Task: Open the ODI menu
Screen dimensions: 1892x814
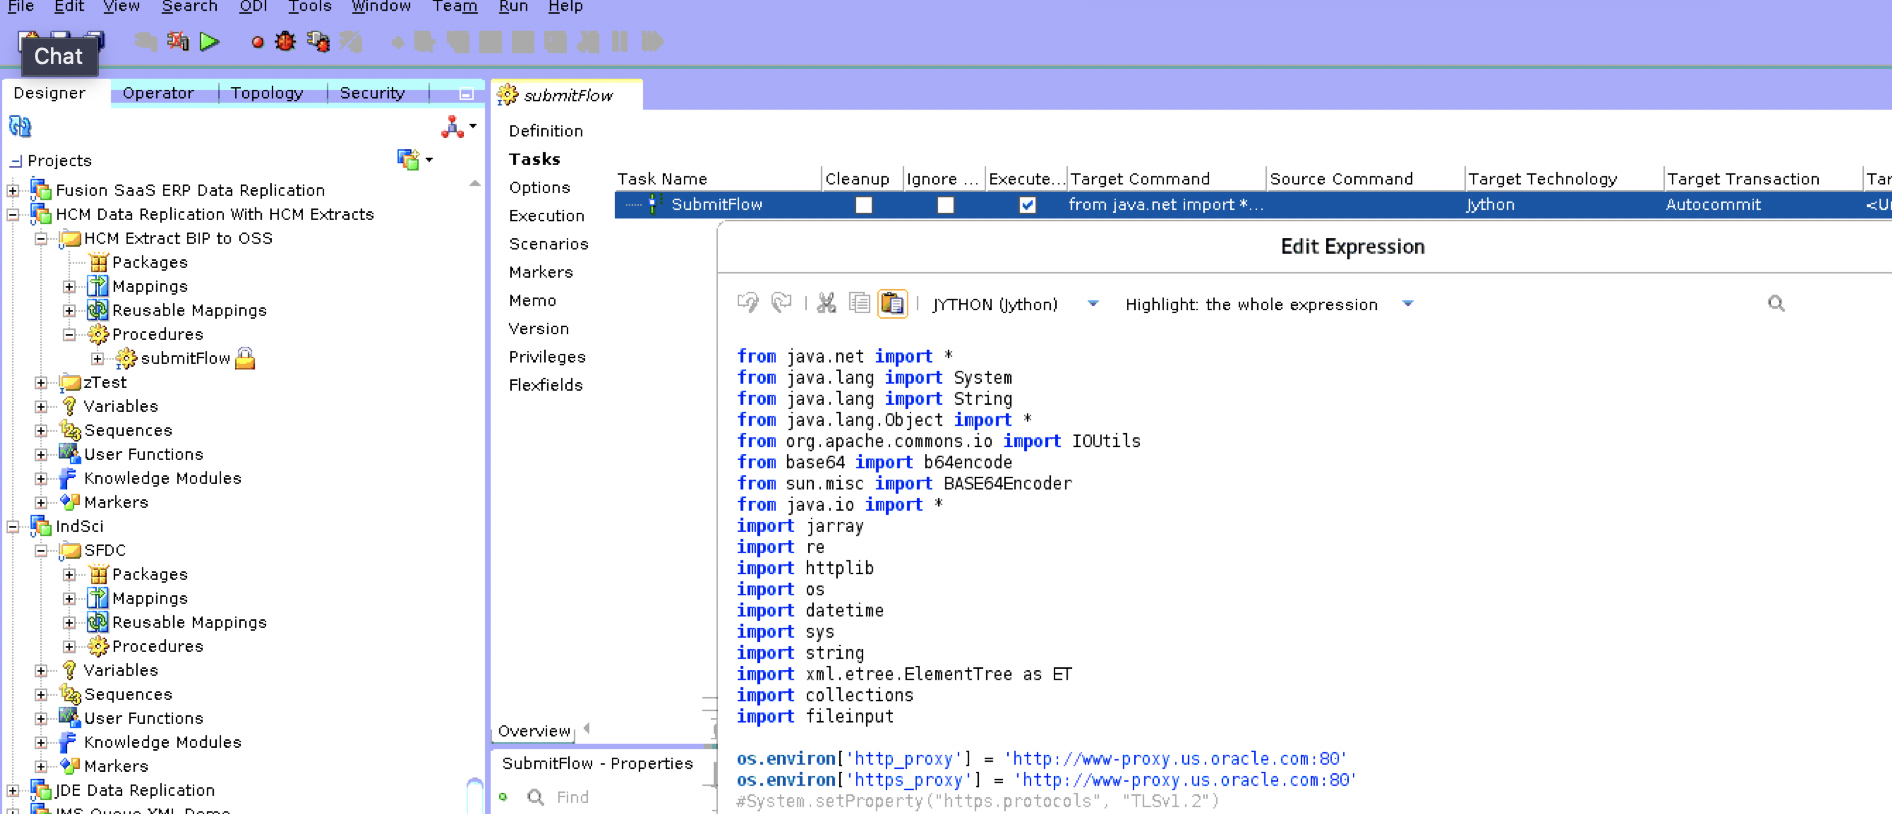Action: [x=253, y=7]
